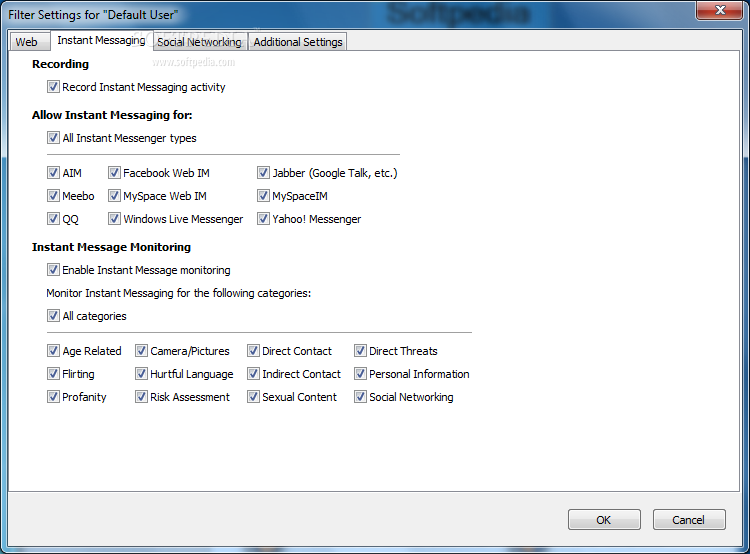Toggle Camera/Pictures monitoring
The width and height of the screenshot is (750, 554).
141,351
